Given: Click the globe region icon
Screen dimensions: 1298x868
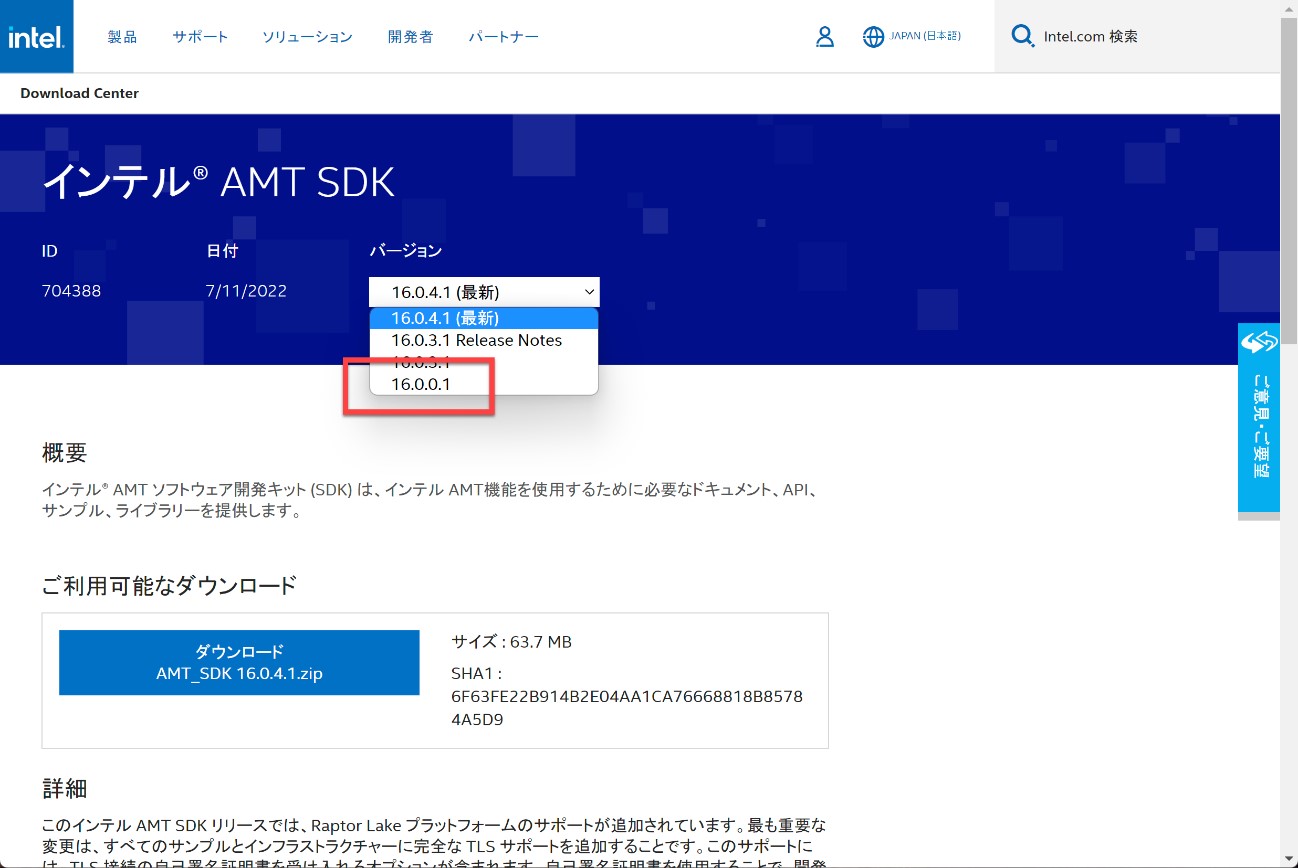Looking at the screenshot, I should point(873,37).
